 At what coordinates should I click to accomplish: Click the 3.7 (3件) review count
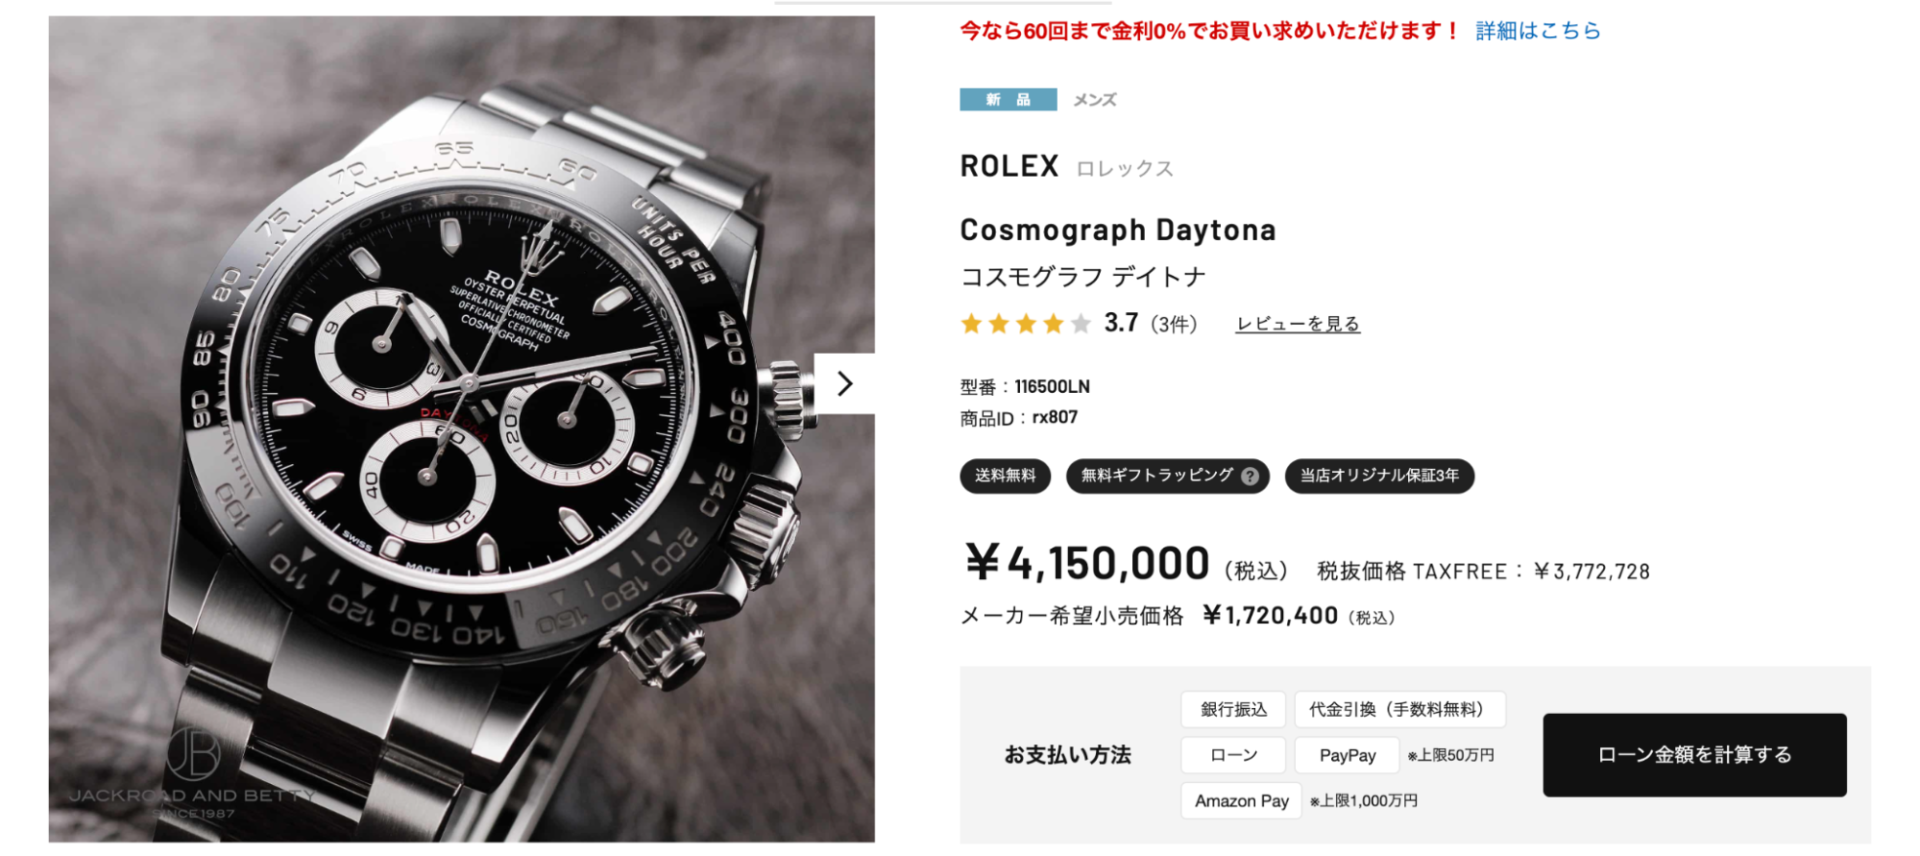tap(1150, 323)
